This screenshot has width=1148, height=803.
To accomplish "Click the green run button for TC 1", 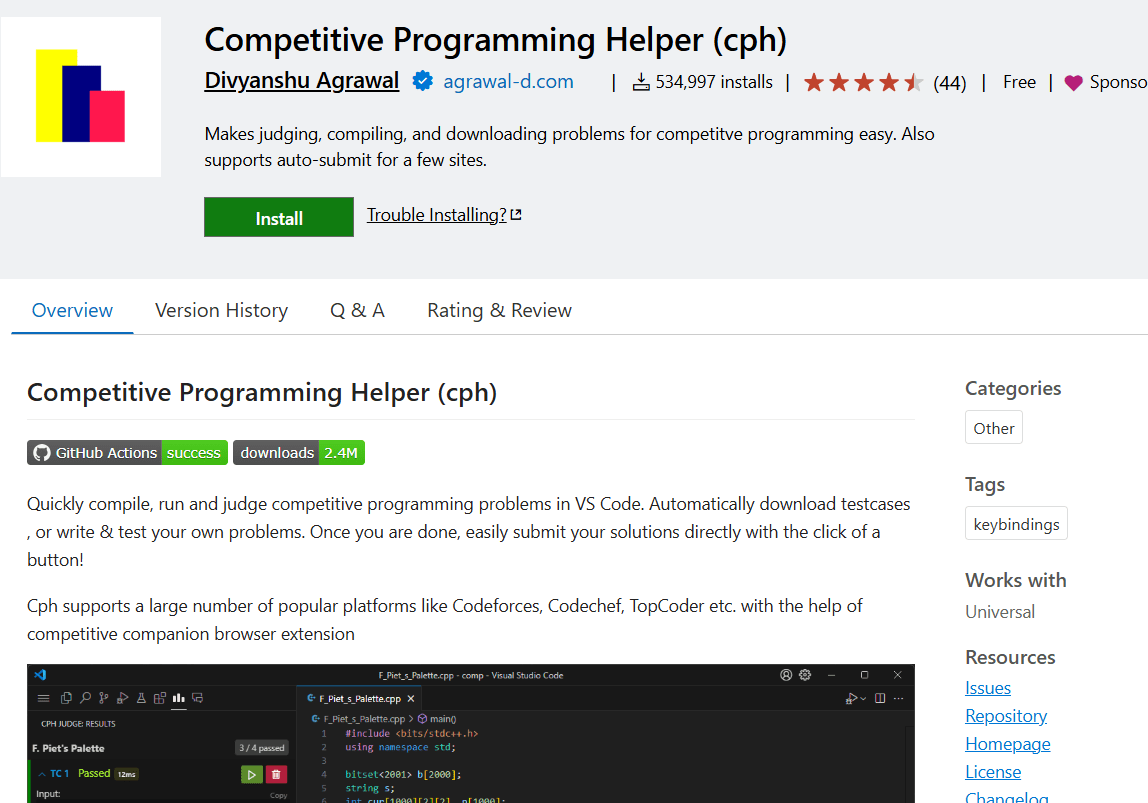I will [x=251, y=774].
